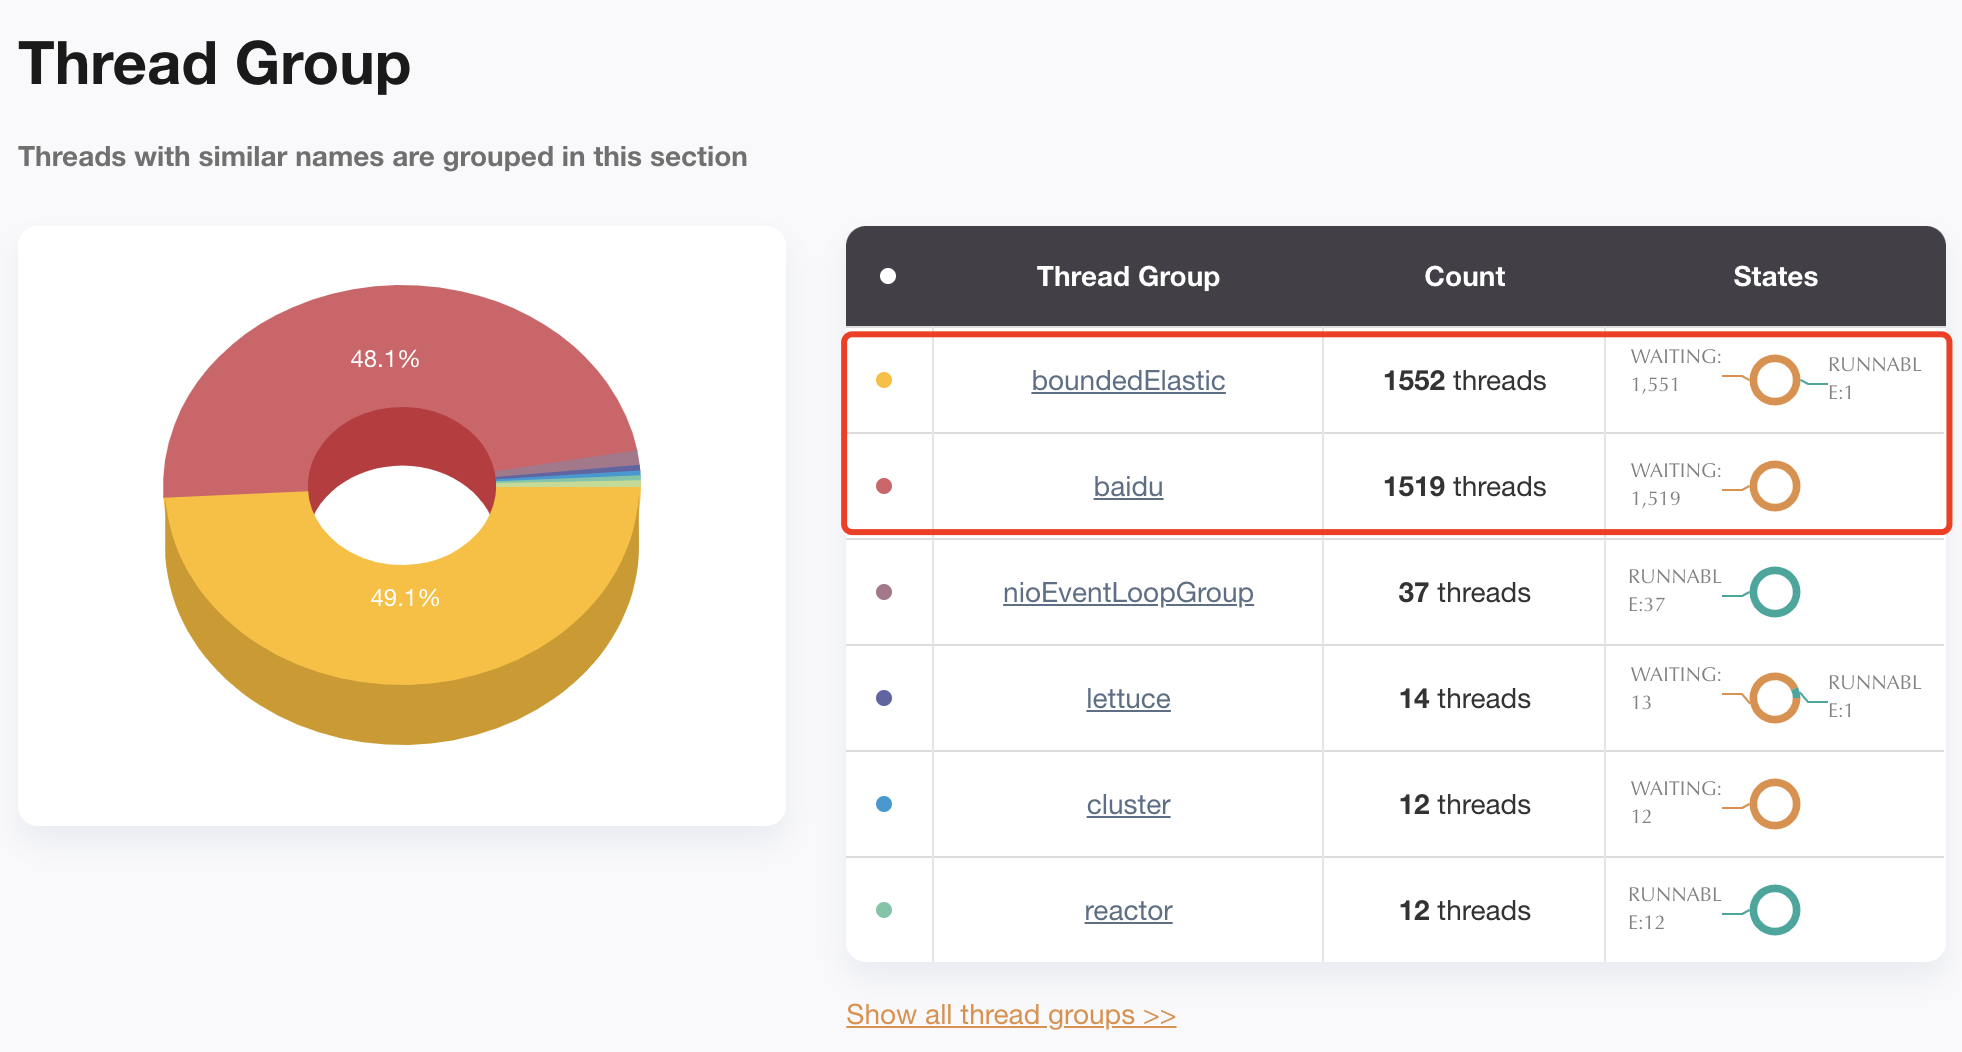
Task: Click the States column header
Action: click(1775, 277)
